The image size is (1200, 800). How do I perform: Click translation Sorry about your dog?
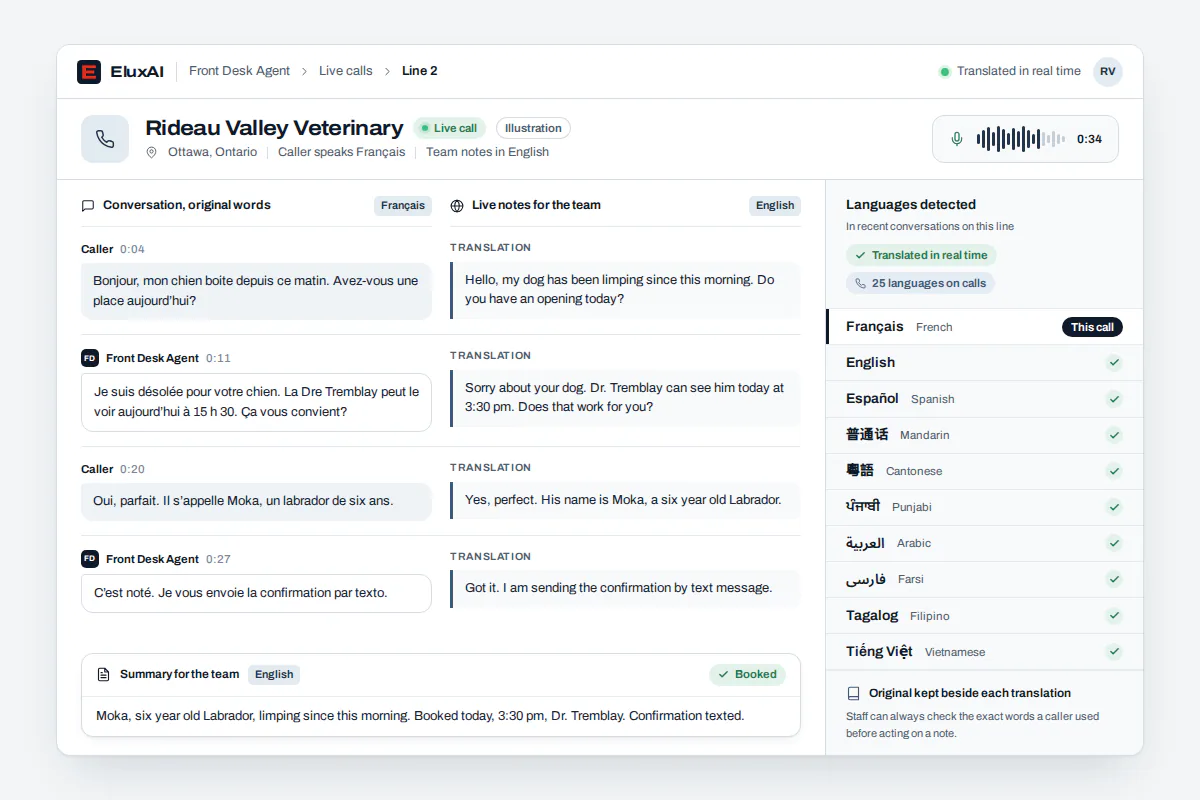click(x=625, y=398)
